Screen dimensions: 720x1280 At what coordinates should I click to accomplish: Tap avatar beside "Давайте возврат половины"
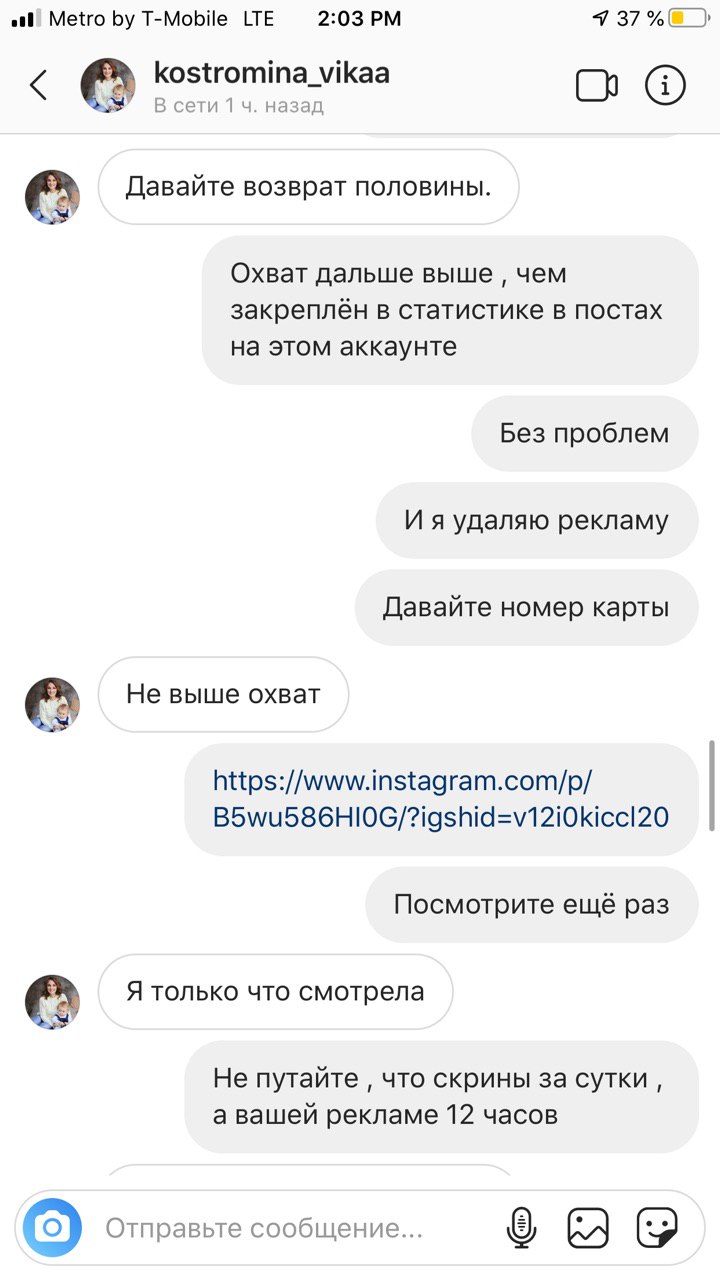point(52,197)
